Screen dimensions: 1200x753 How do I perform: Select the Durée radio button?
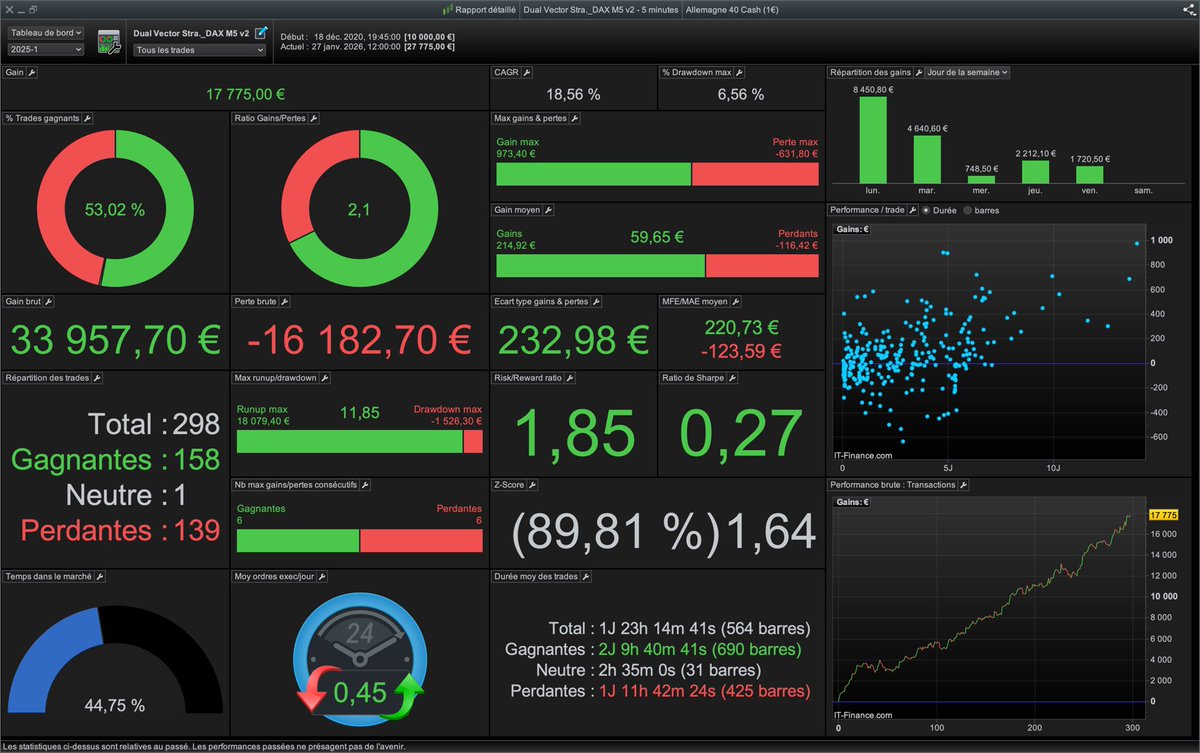[925, 210]
